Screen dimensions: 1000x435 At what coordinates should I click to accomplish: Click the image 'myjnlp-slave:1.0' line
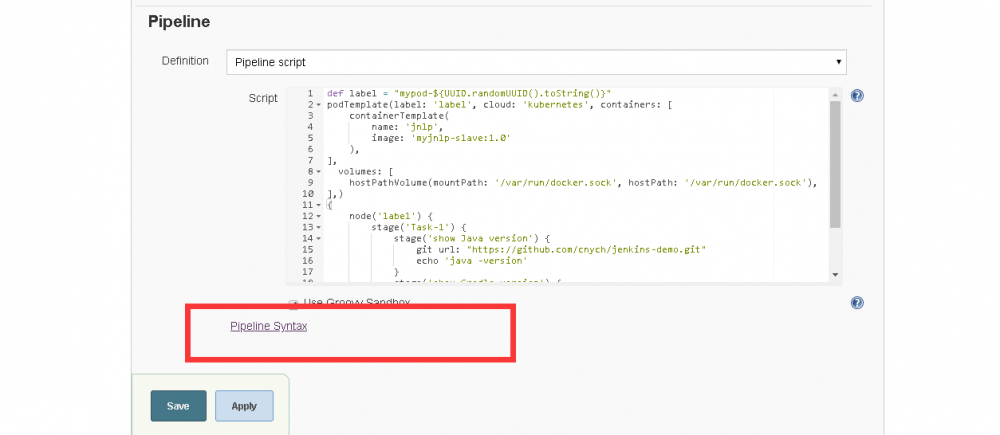click(441, 138)
